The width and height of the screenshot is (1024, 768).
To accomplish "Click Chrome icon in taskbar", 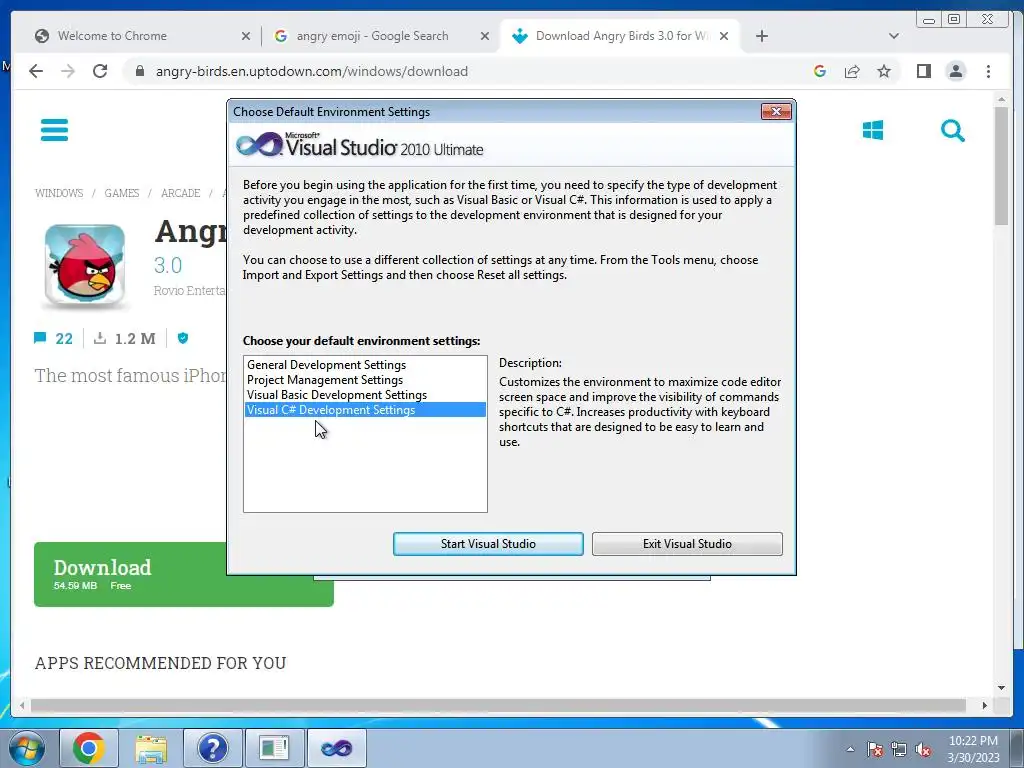I will [x=89, y=748].
